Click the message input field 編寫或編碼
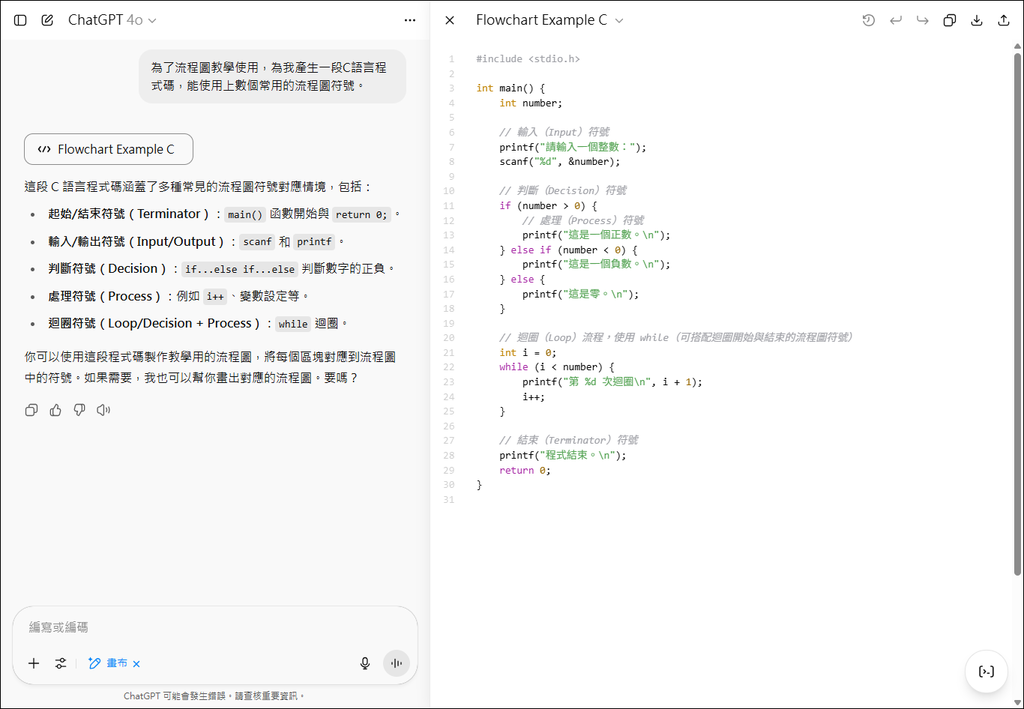Image resolution: width=1024 pixels, height=709 pixels. [x=215, y=627]
